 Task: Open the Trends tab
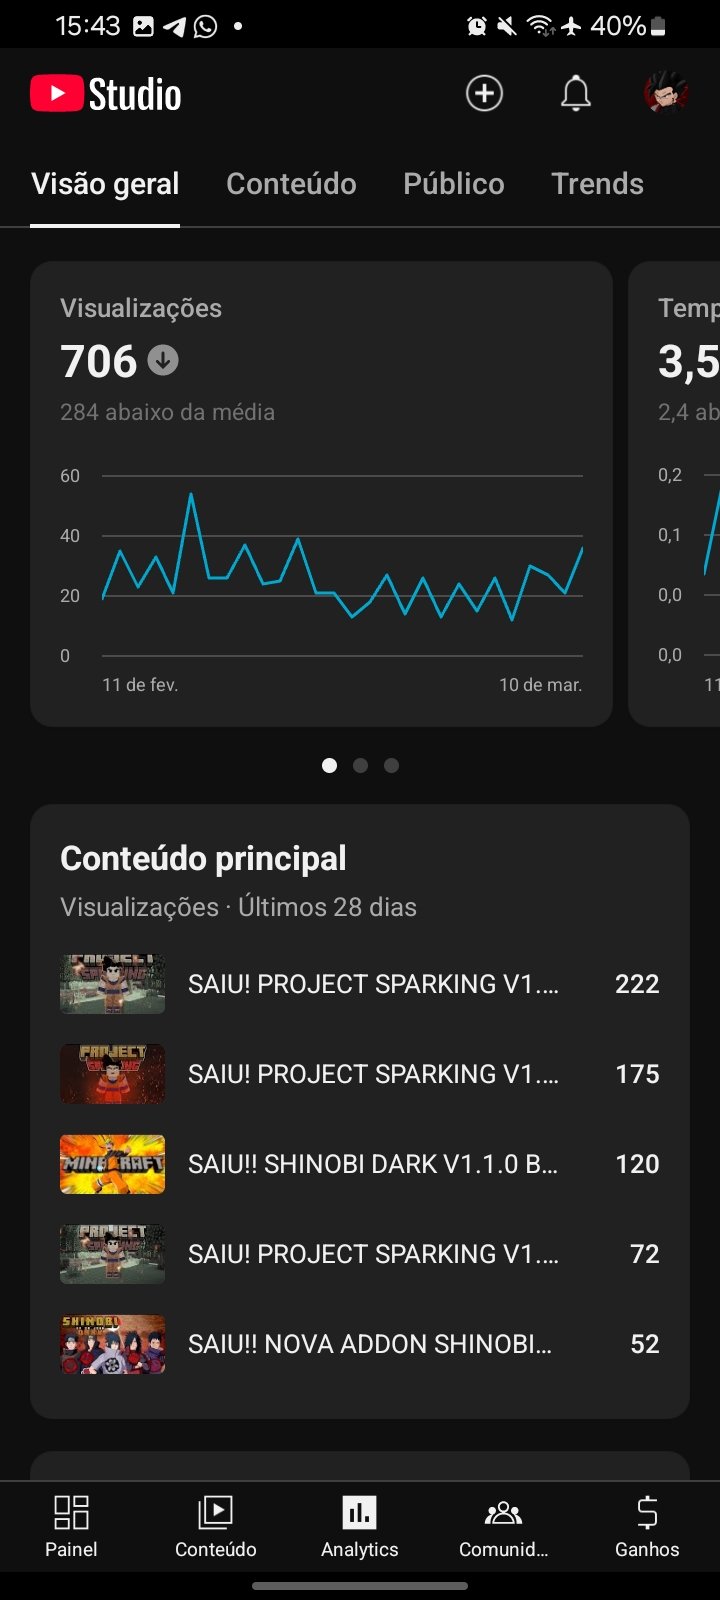point(597,184)
